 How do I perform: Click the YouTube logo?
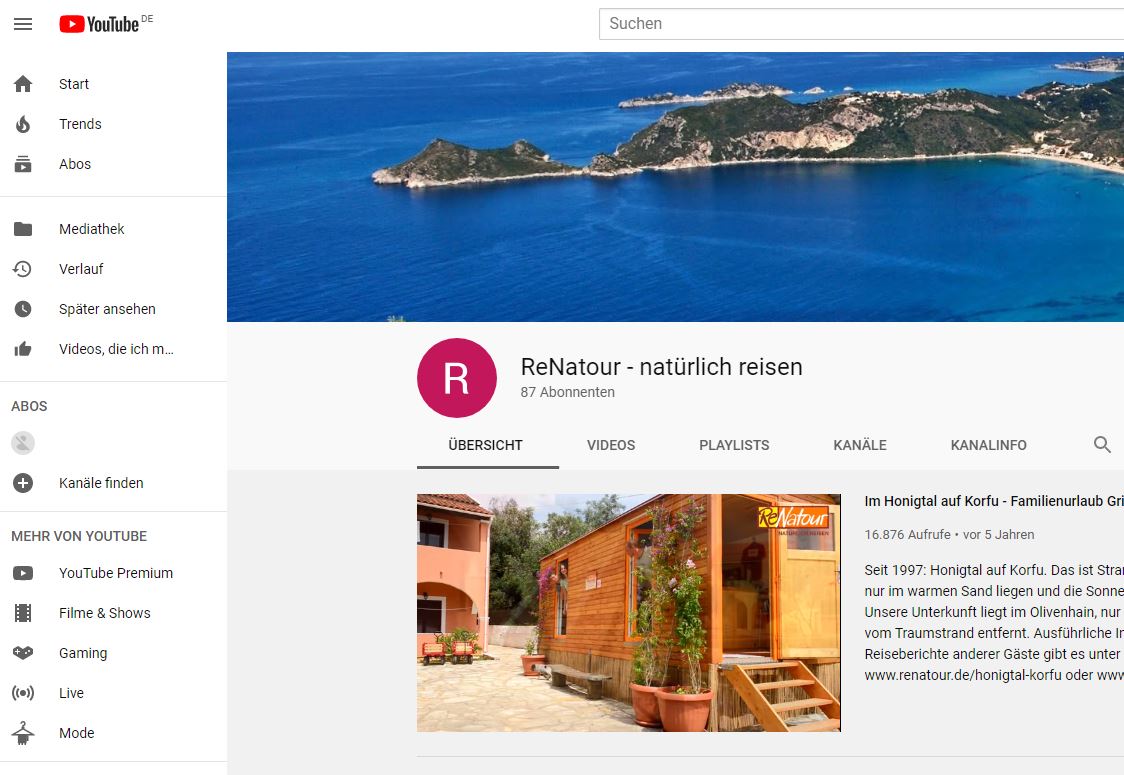99,24
